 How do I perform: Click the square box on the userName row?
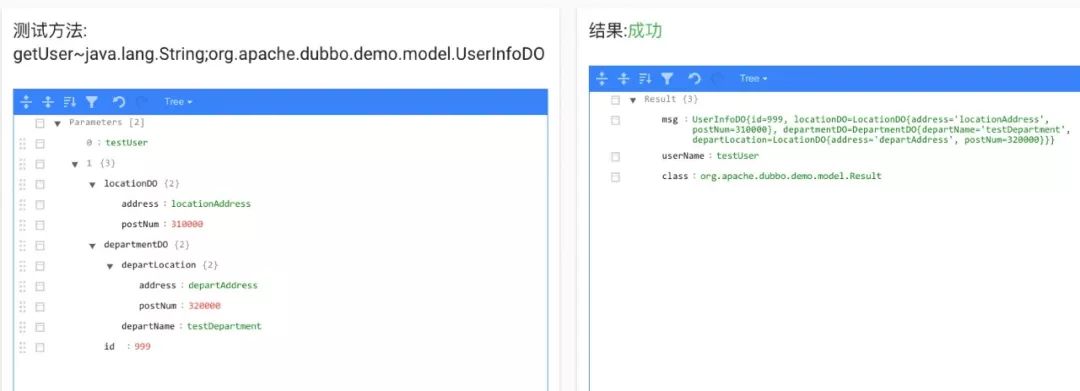(x=615, y=156)
